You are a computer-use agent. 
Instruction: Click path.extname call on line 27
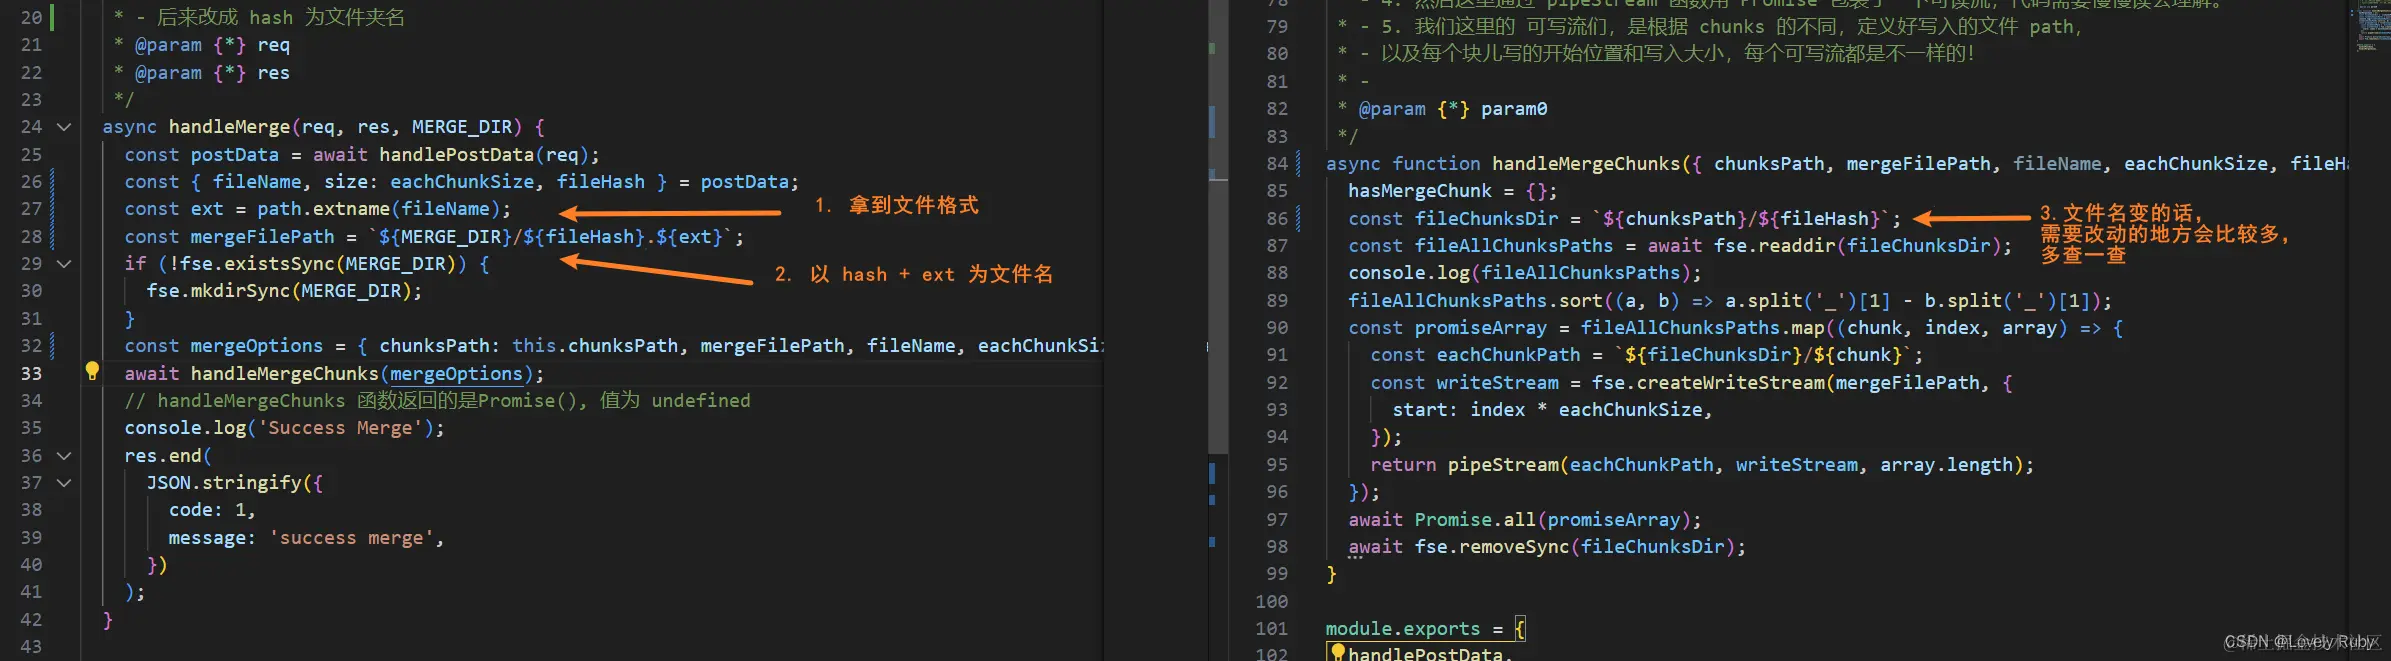379,209
